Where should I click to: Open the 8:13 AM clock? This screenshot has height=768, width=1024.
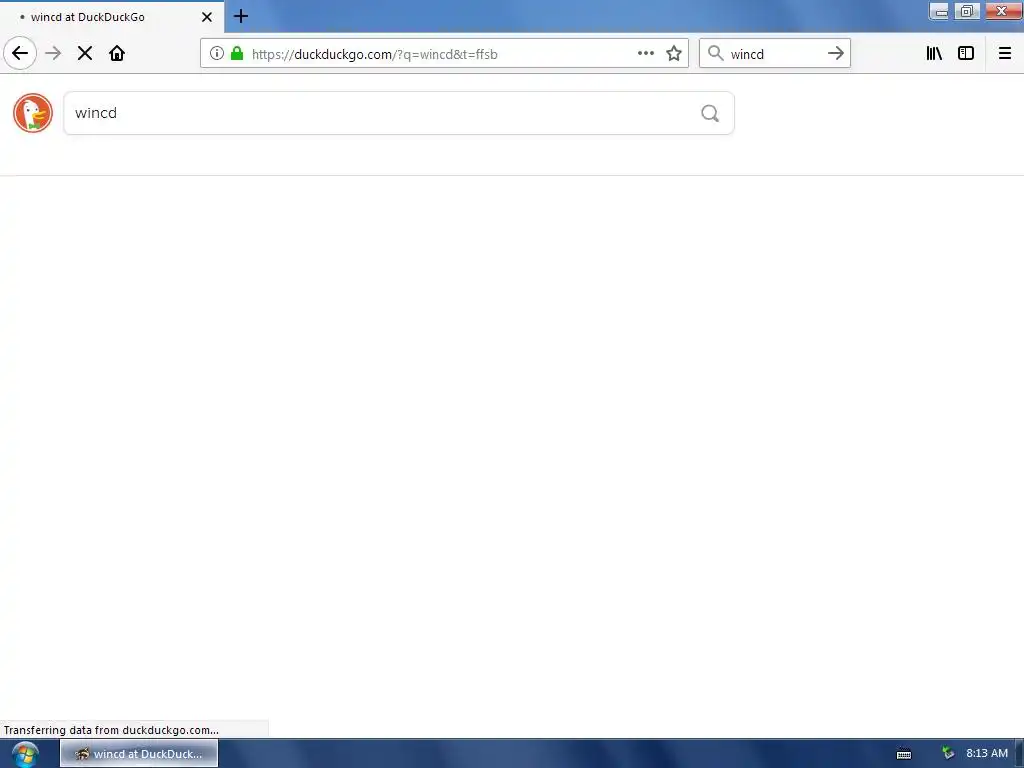point(987,754)
